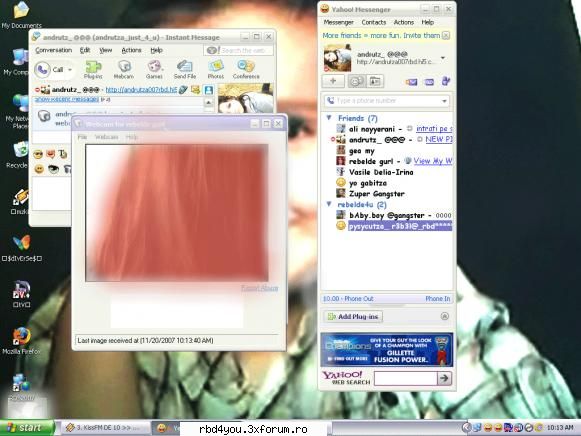
Task: Open the Plug-ins toolbar icon
Action: (93, 70)
